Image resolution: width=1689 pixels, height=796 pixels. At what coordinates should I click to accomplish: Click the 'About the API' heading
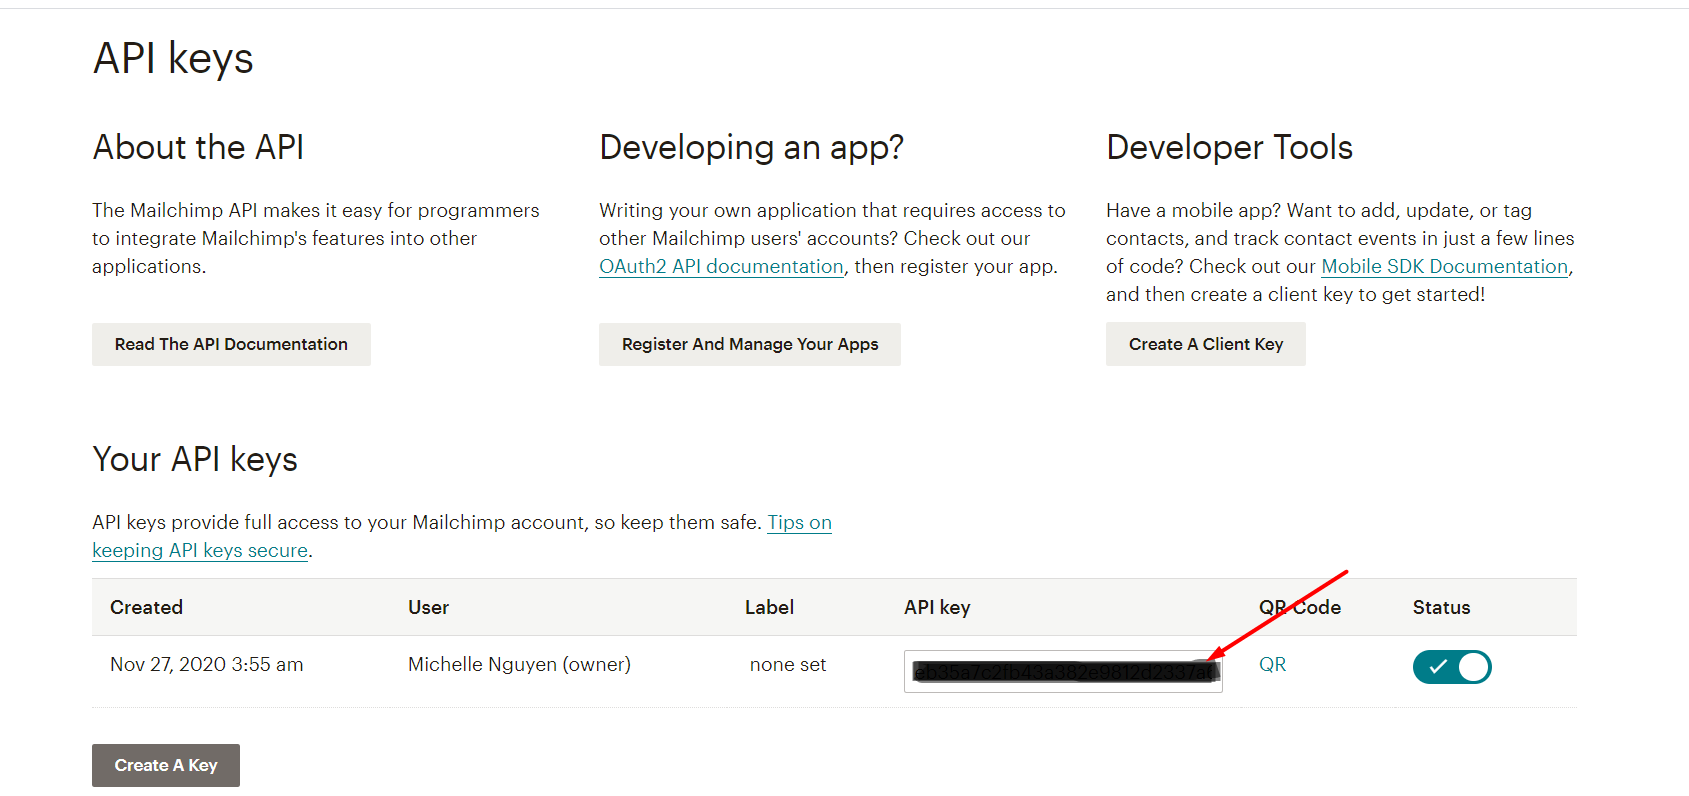pyautogui.click(x=198, y=147)
